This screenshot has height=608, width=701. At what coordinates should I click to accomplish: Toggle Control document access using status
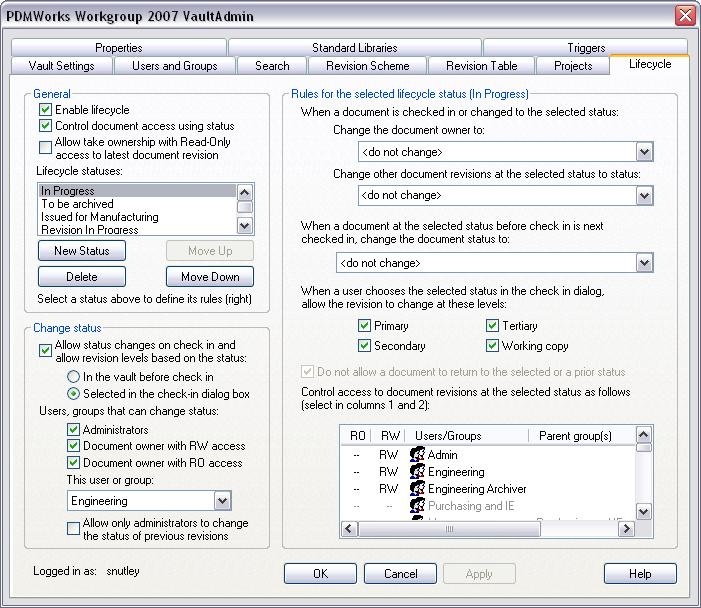click(45, 126)
